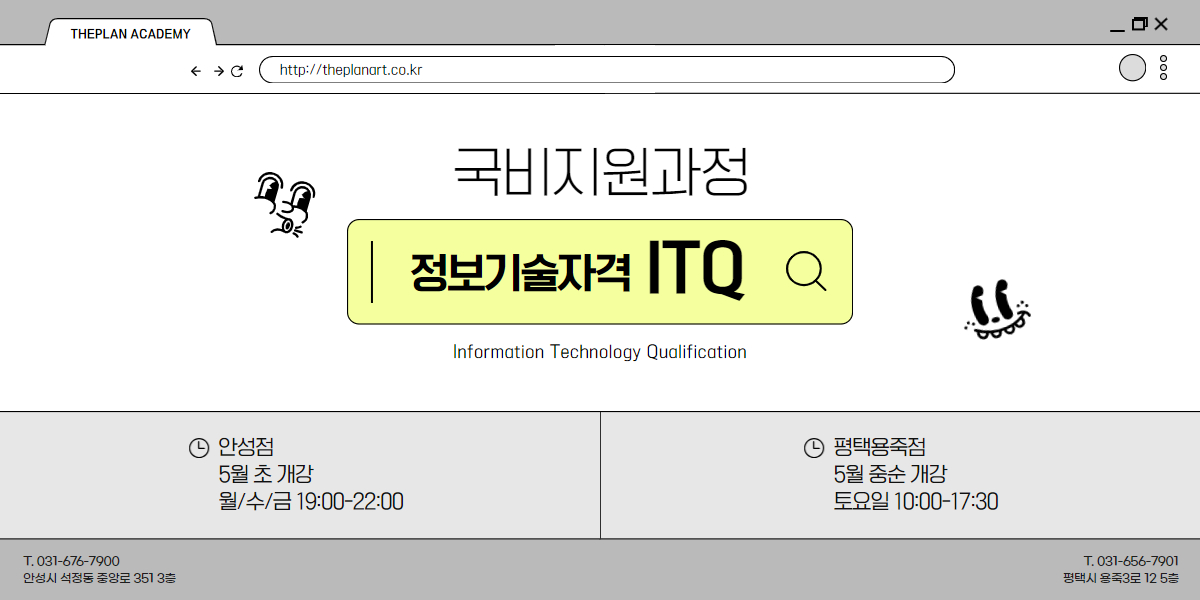Viewport: 1200px width, 600px height.
Task: Click address 평택시 용죽3로 12 5층
Action: [1121, 578]
